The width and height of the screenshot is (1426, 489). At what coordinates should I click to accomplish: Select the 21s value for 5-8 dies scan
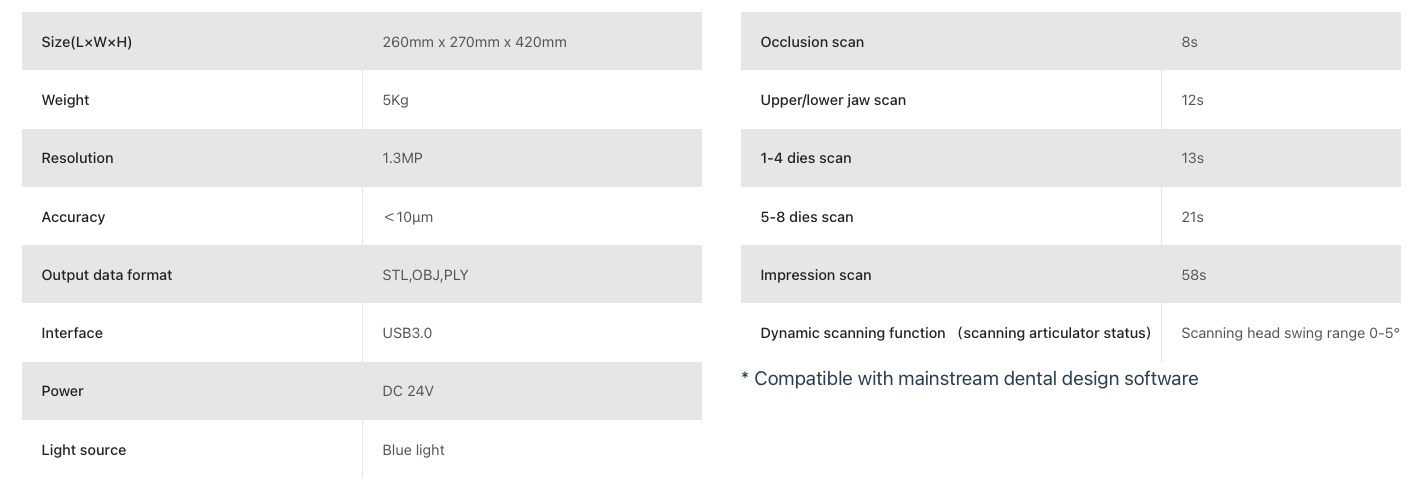[x=1192, y=217]
